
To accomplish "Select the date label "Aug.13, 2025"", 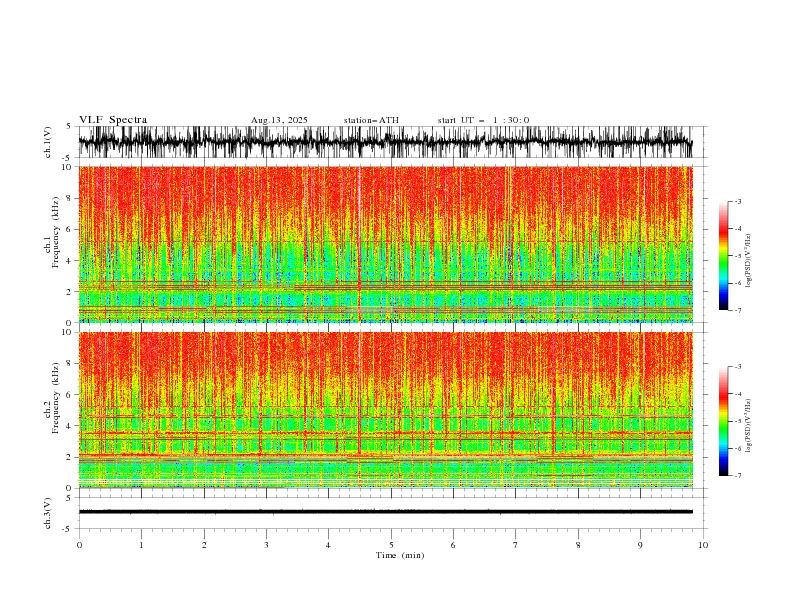I will pyautogui.click(x=279, y=120).
